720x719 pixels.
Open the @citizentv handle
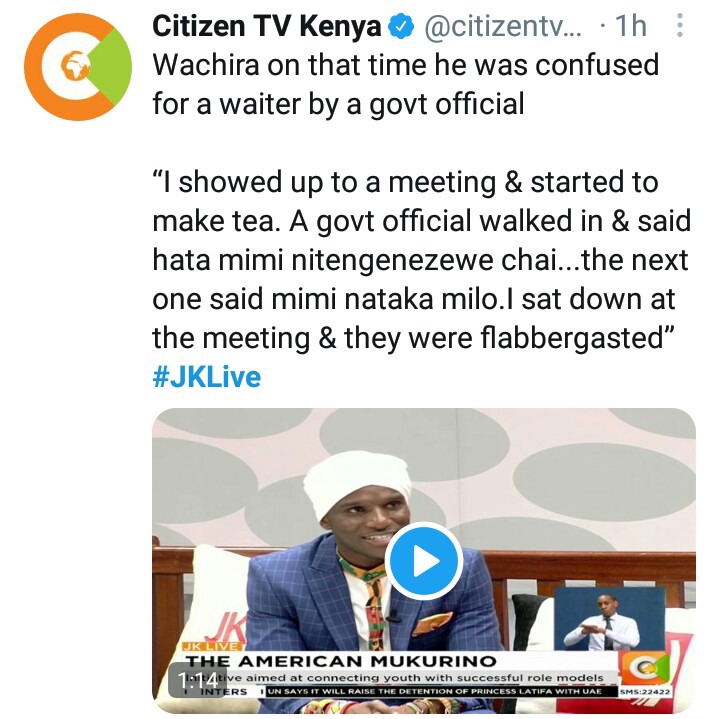(503, 27)
